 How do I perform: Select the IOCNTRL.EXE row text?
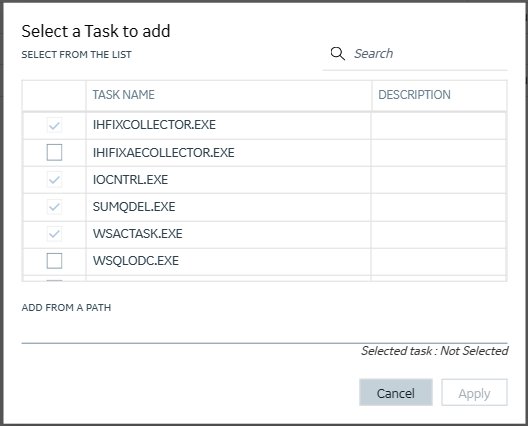click(x=130, y=179)
